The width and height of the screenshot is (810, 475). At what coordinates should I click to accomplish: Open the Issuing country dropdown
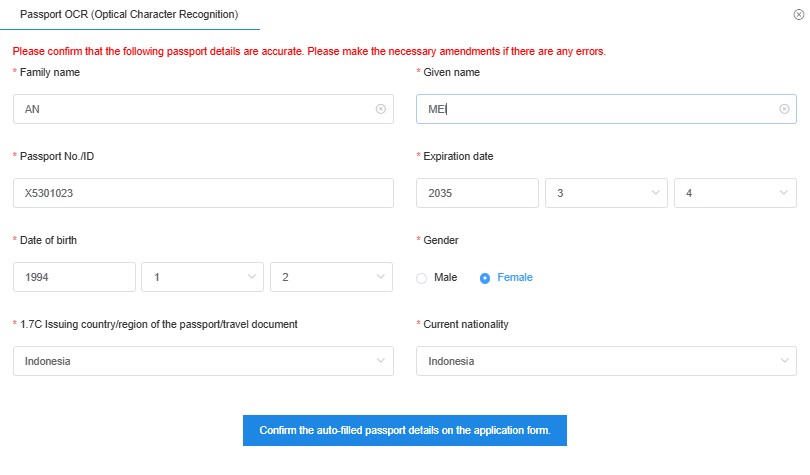pos(203,361)
